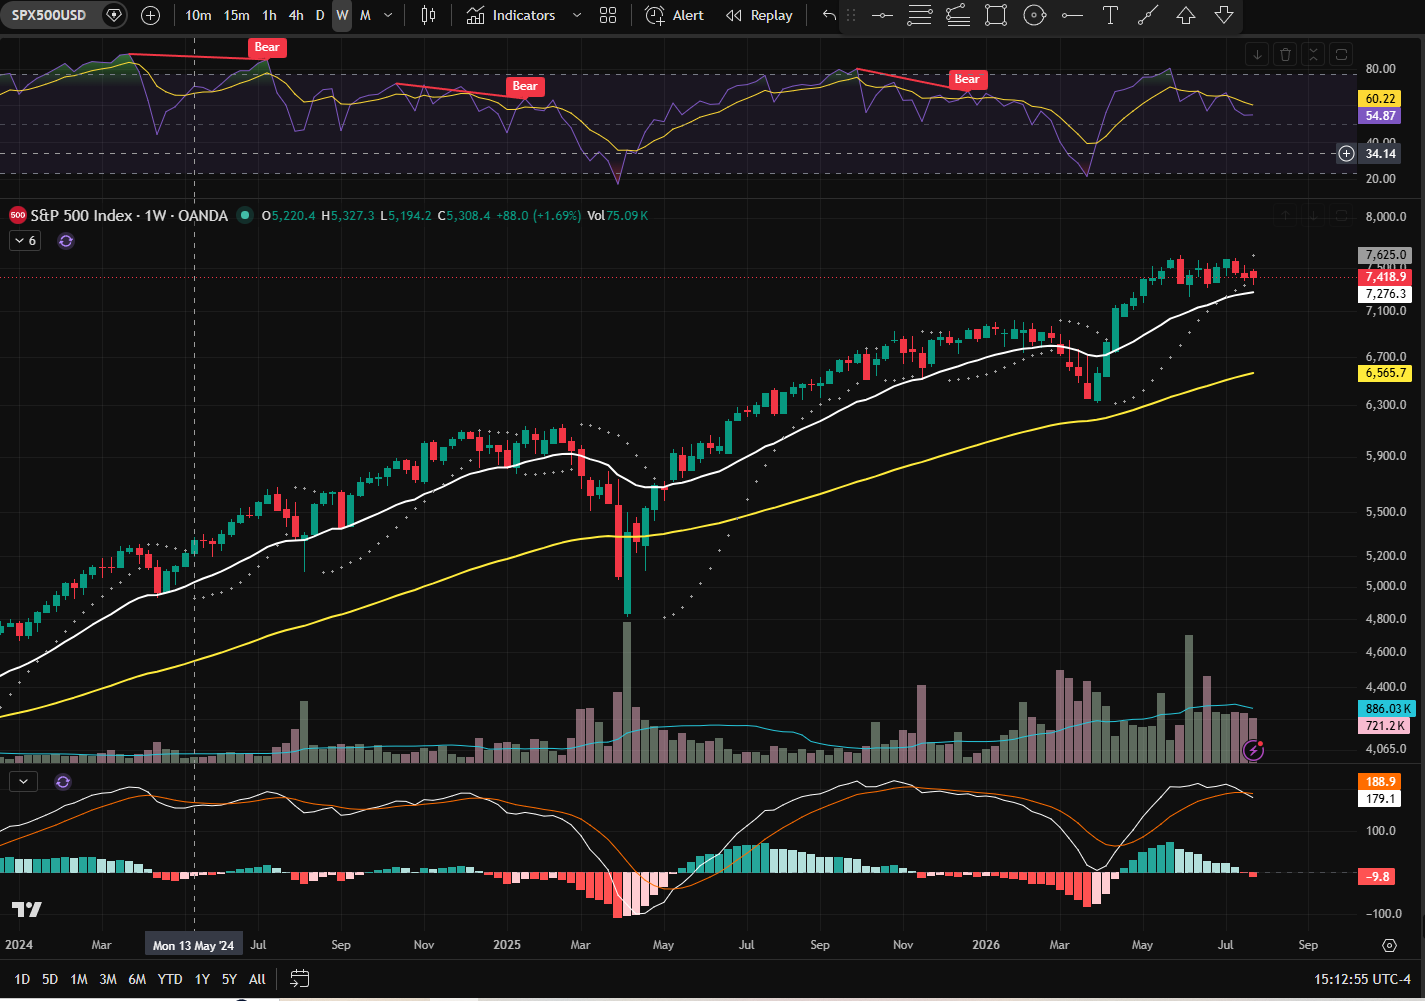Select the arrow down drawing tool
Image resolution: width=1425 pixels, height=1001 pixels.
pos(1224,15)
